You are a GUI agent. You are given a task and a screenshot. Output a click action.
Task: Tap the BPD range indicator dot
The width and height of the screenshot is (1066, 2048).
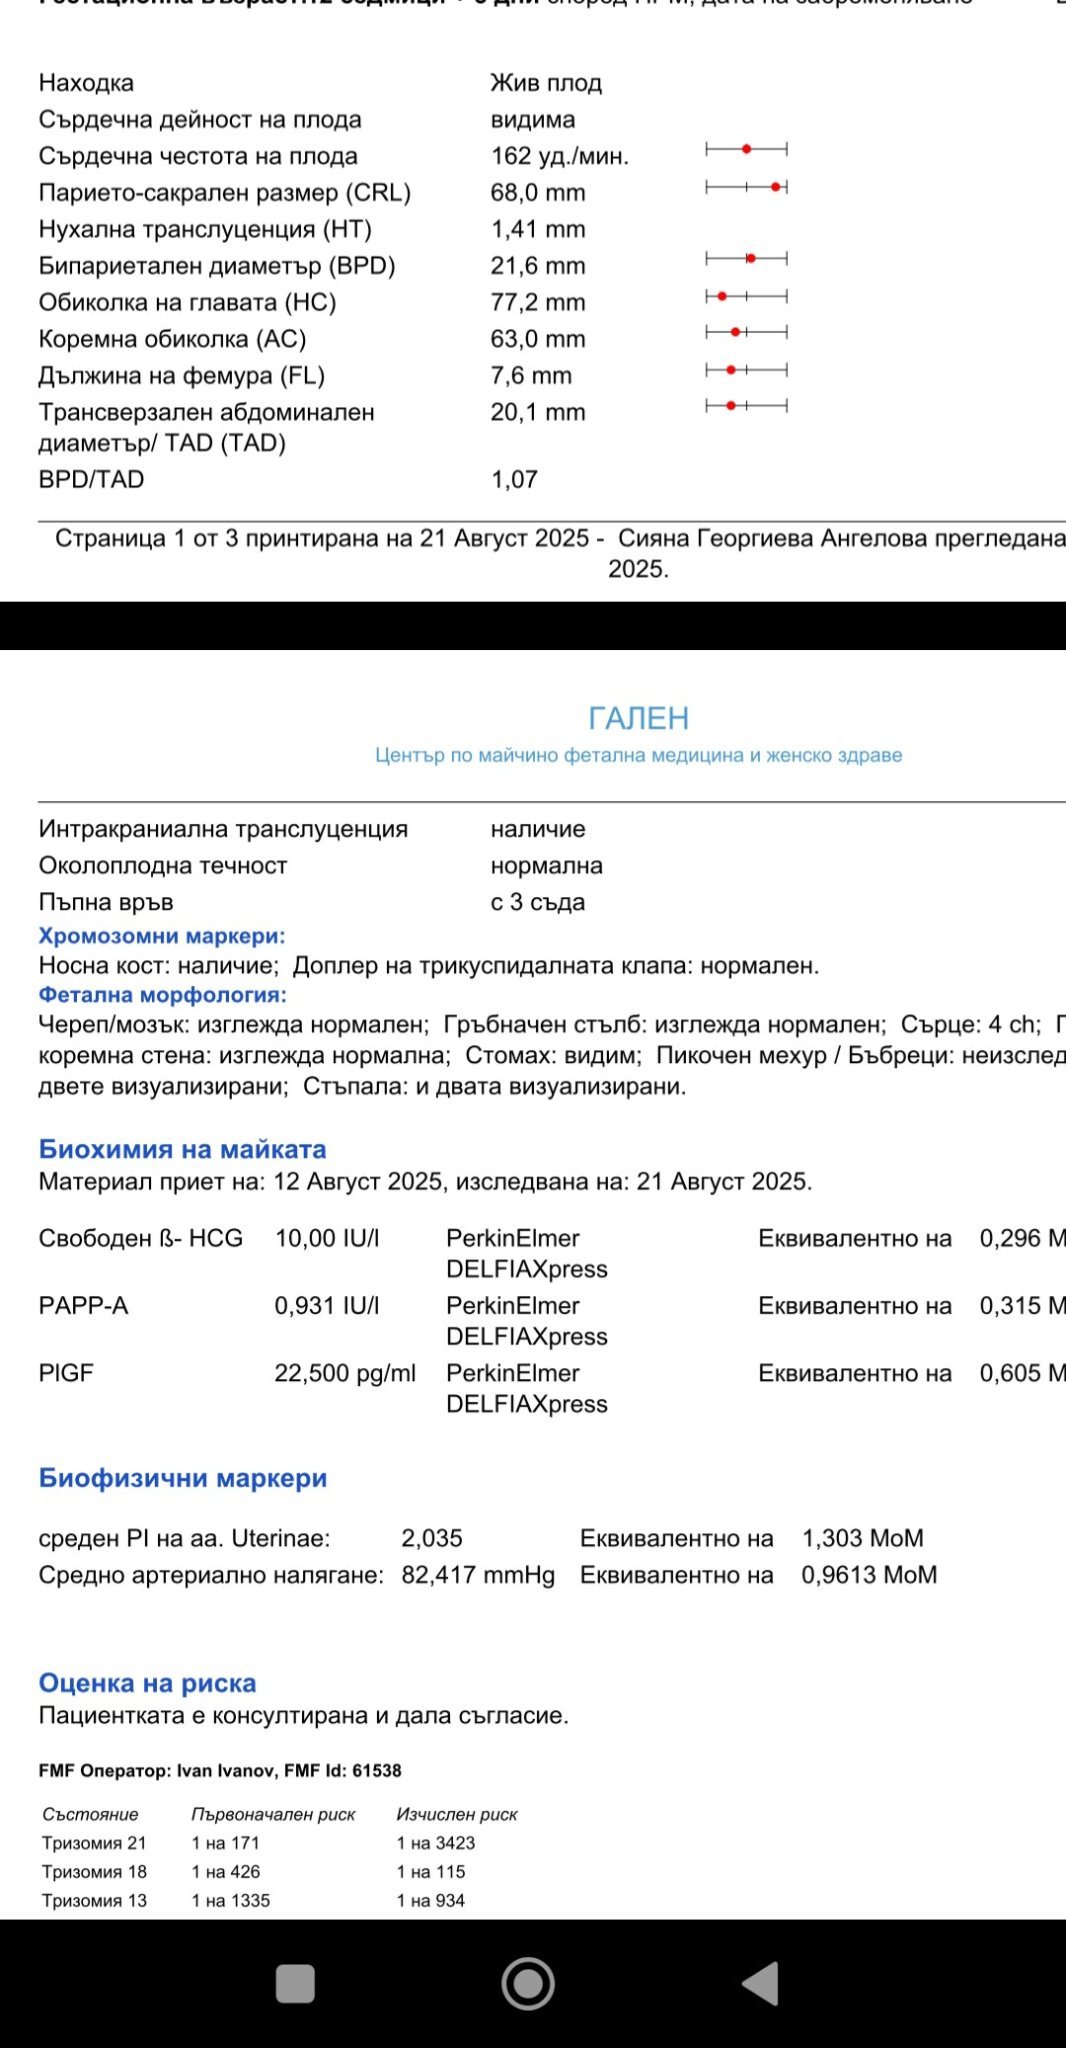click(751, 259)
